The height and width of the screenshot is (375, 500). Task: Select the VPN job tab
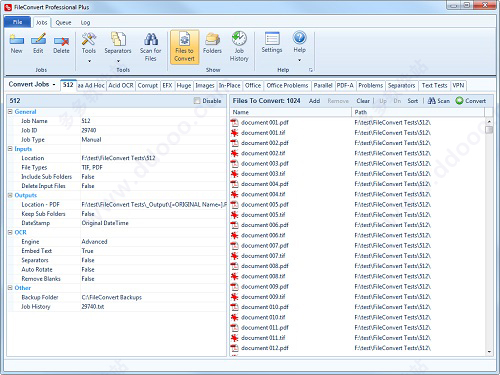pyautogui.click(x=458, y=85)
